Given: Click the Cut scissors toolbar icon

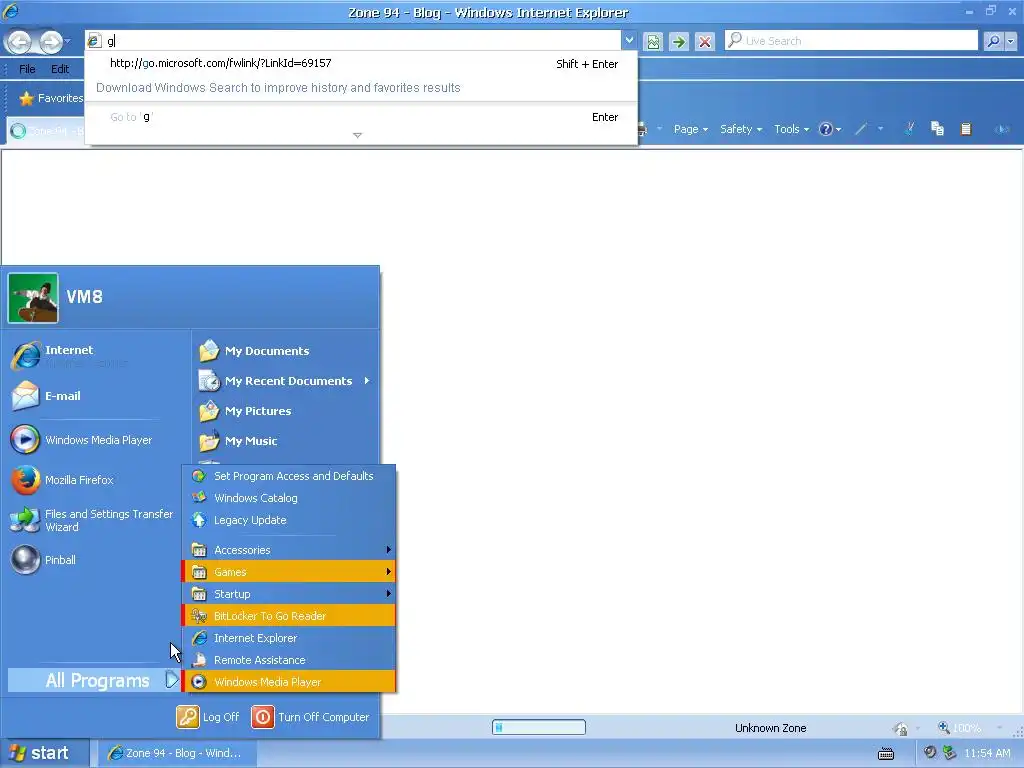Looking at the screenshot, I should [x=909, y=129].
